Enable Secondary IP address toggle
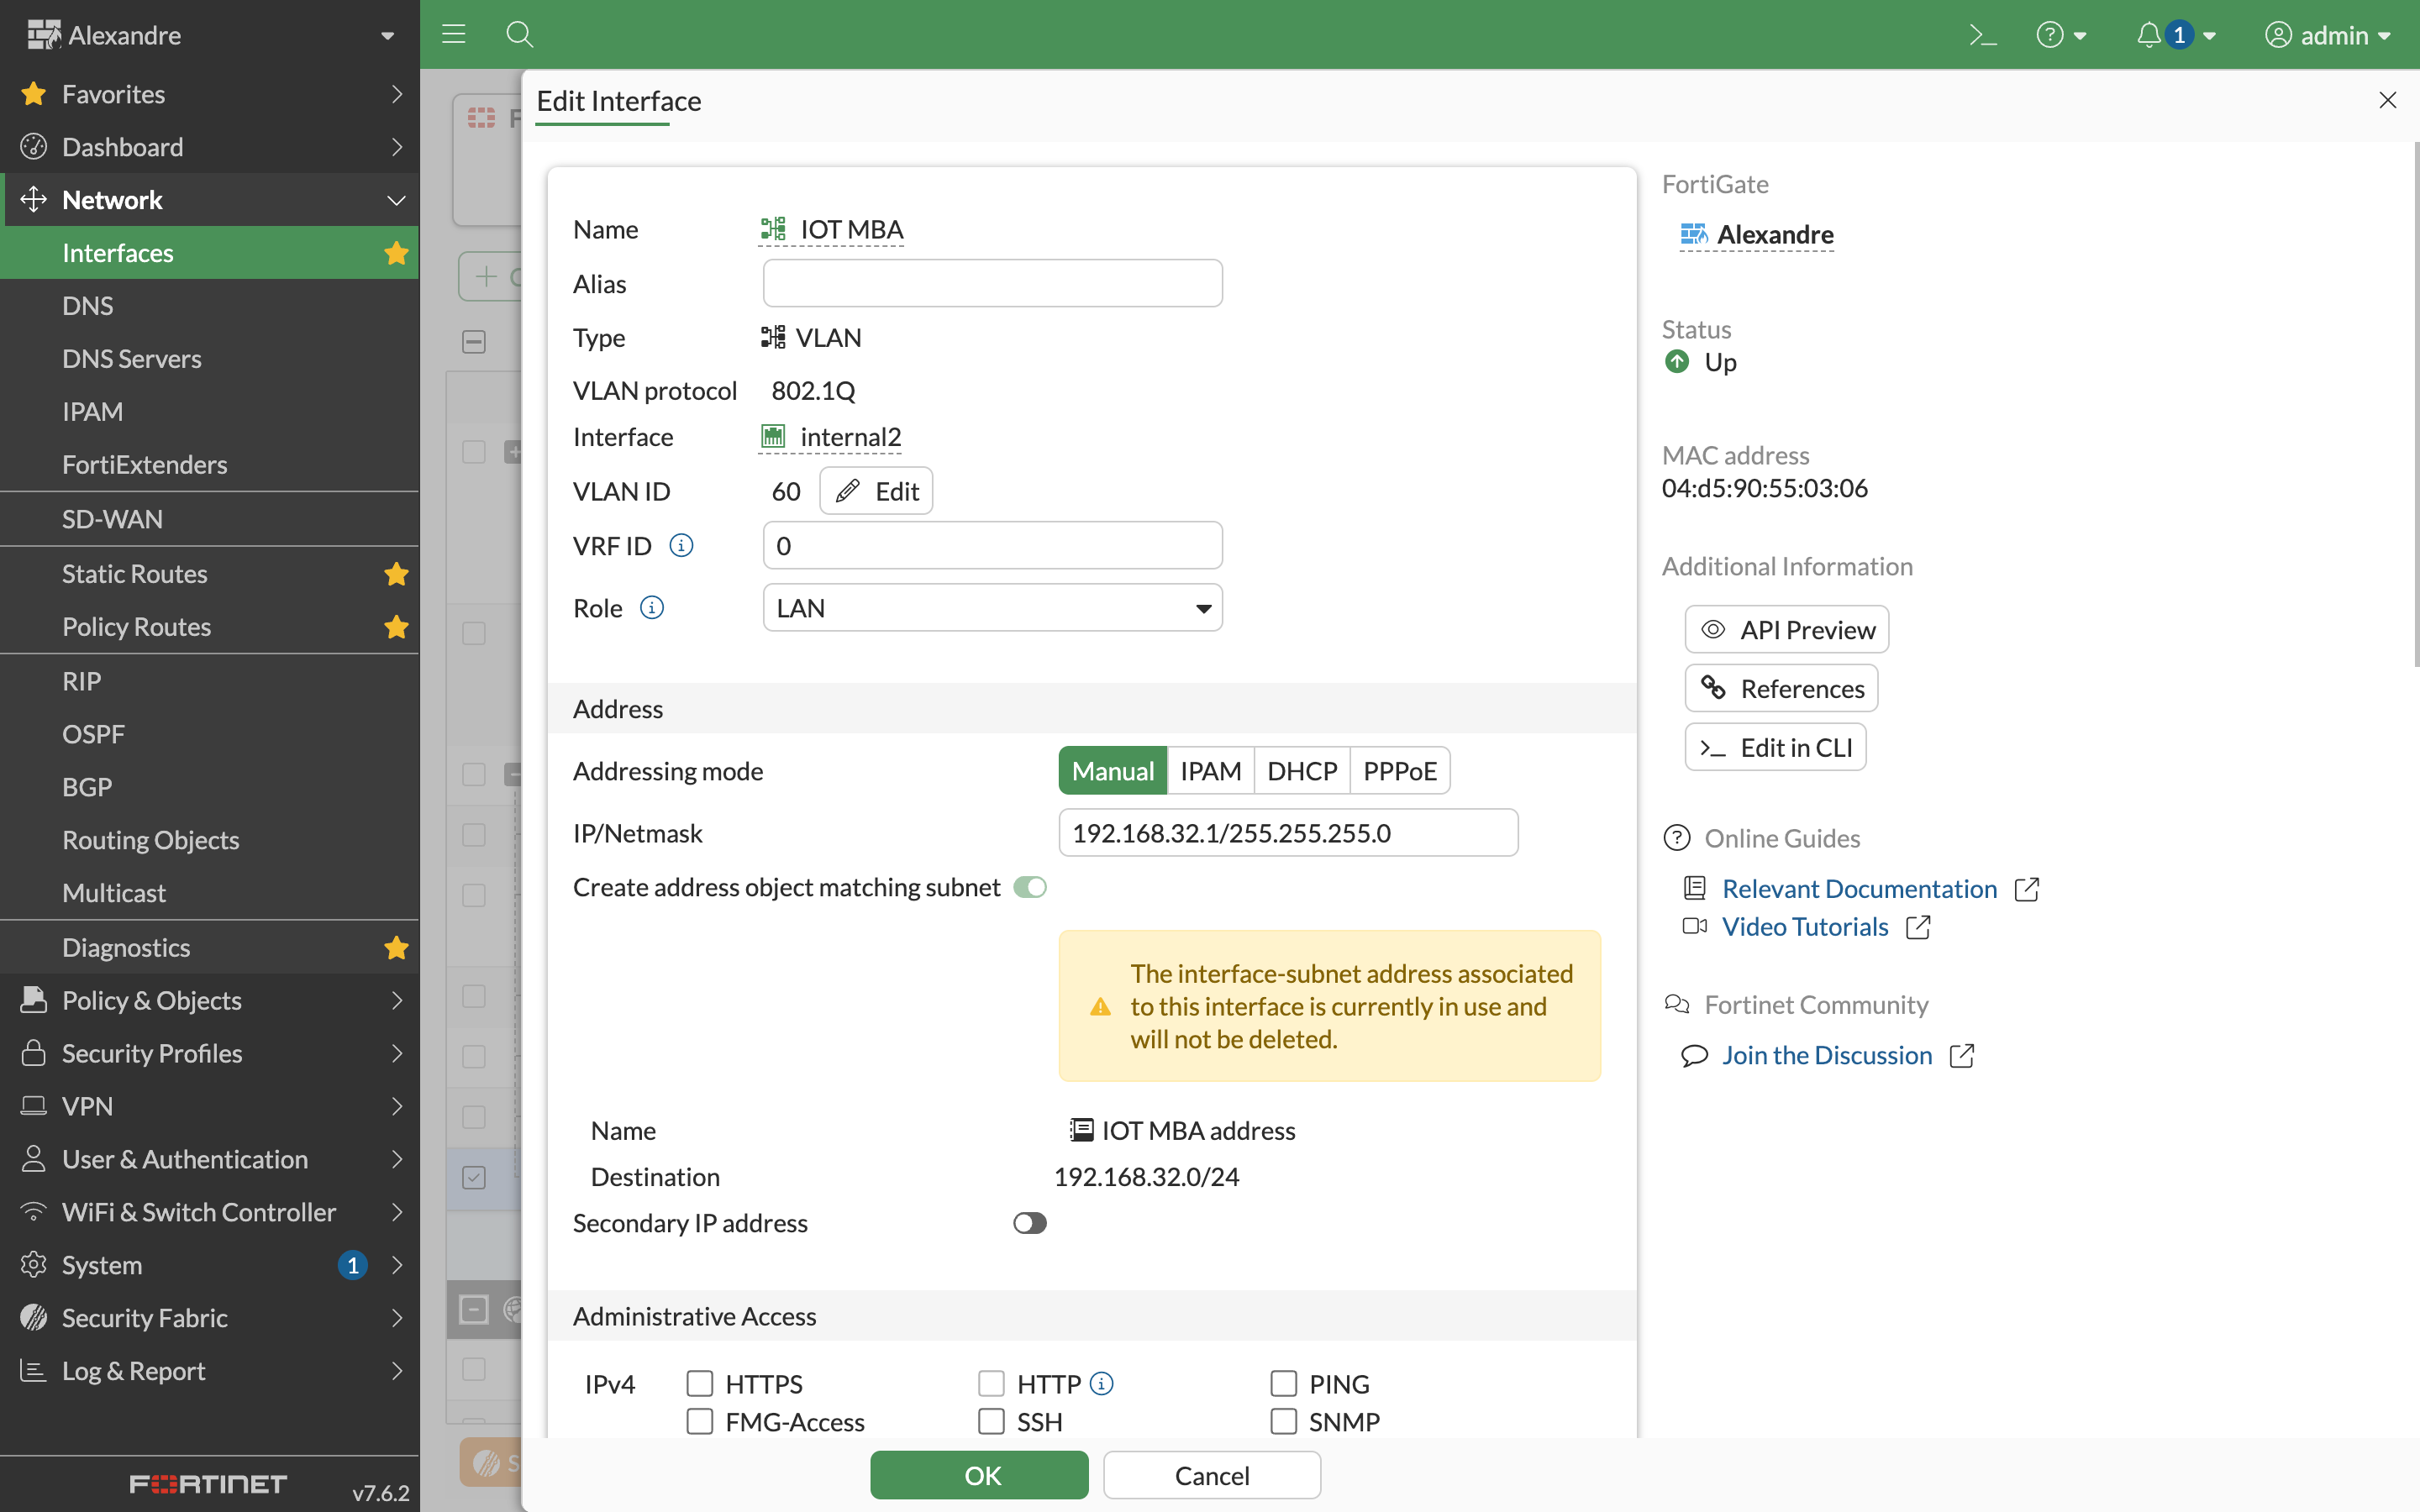Viewport: 2420px width, 1512px height. pos(1029,1223)
